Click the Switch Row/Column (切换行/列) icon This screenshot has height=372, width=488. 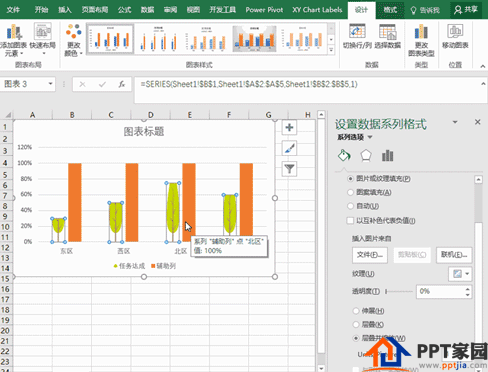(x=357, y=37)
